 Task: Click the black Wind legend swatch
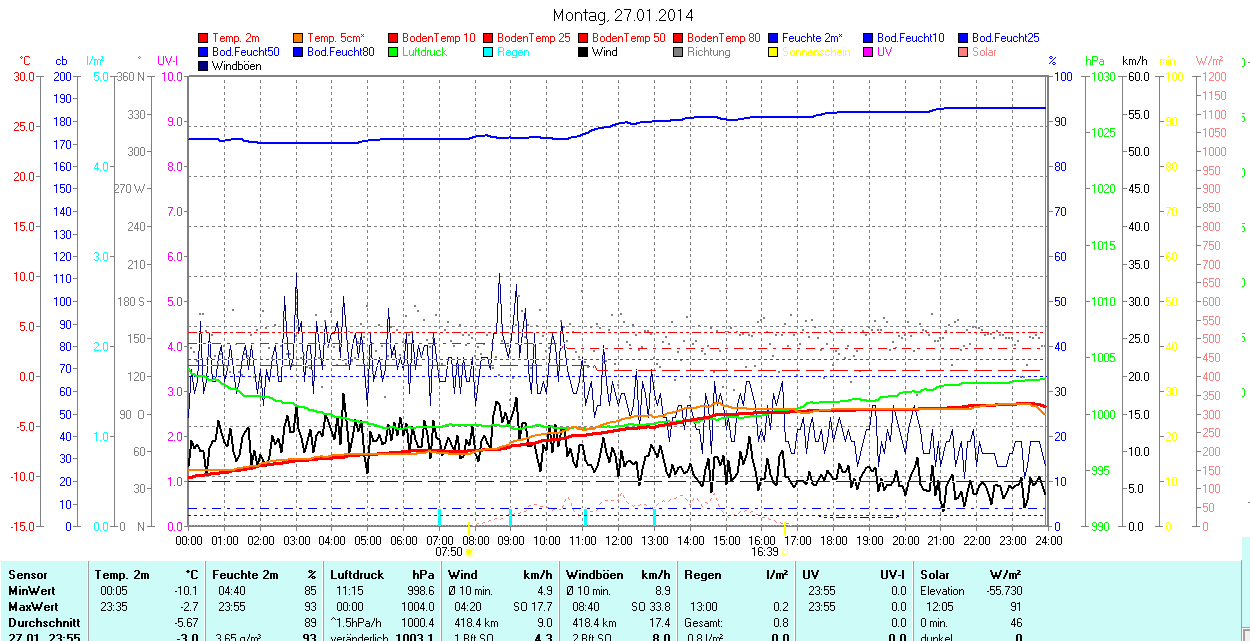tap(582, 52)
